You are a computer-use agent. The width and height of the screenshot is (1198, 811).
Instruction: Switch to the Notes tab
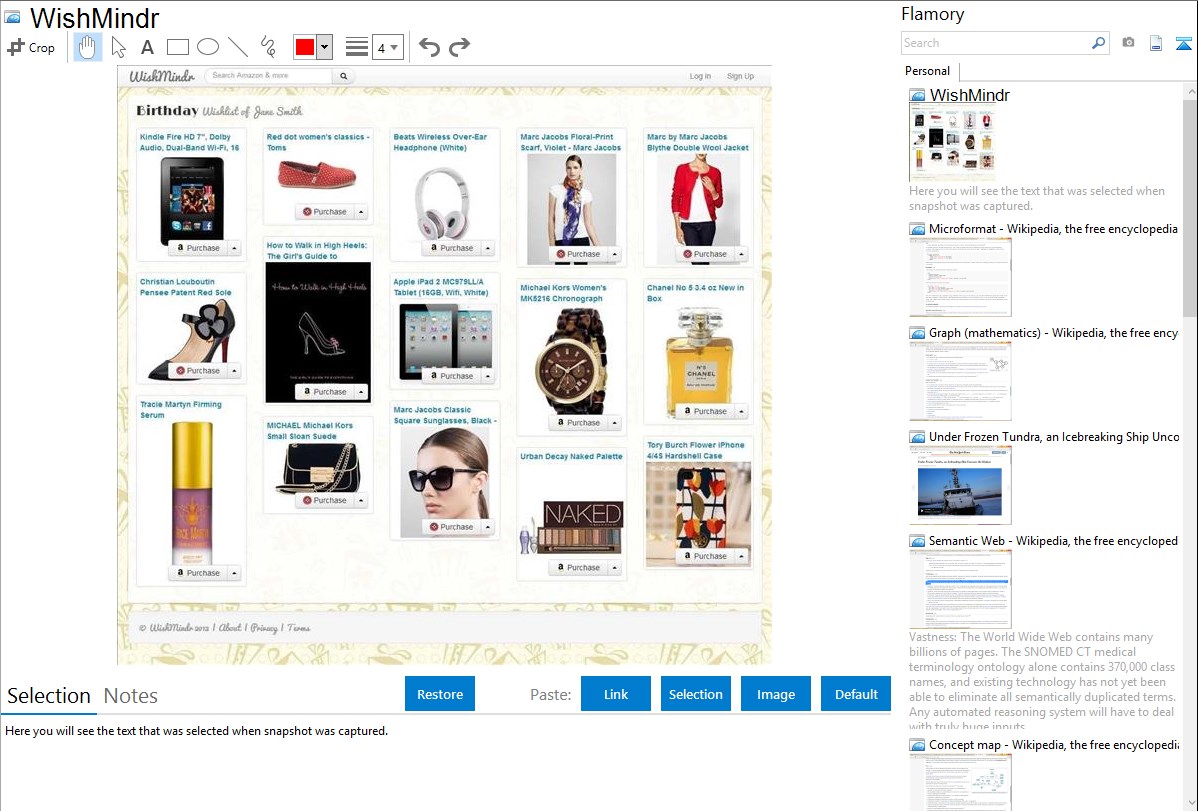point(131,696)
